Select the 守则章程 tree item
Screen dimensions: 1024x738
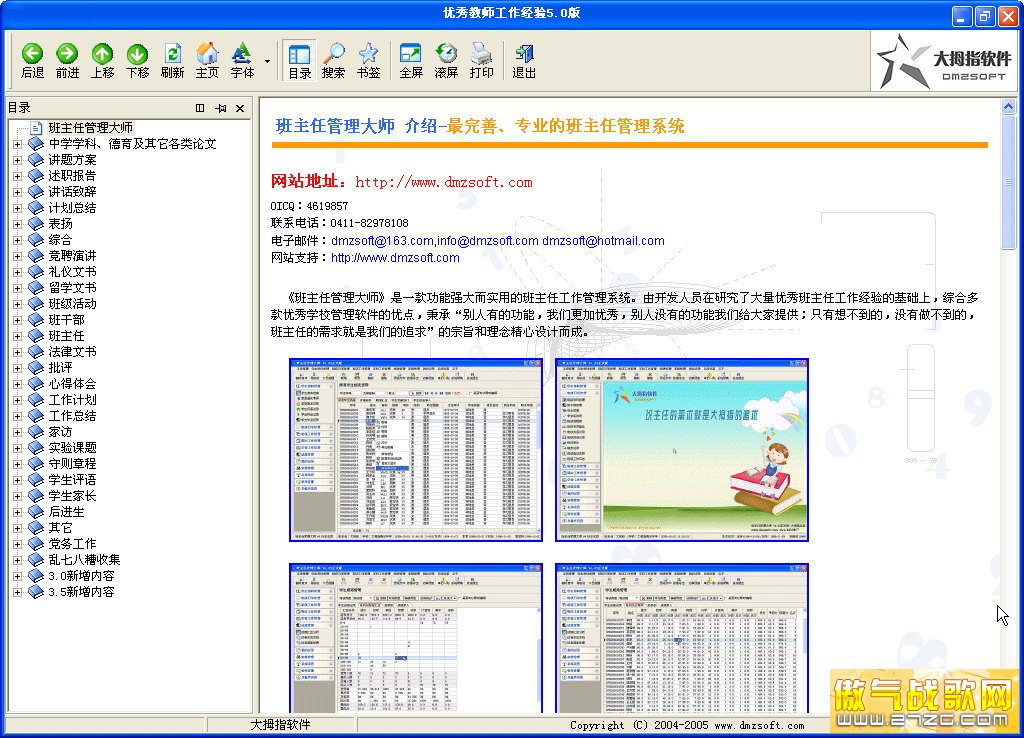coord(72,464)
